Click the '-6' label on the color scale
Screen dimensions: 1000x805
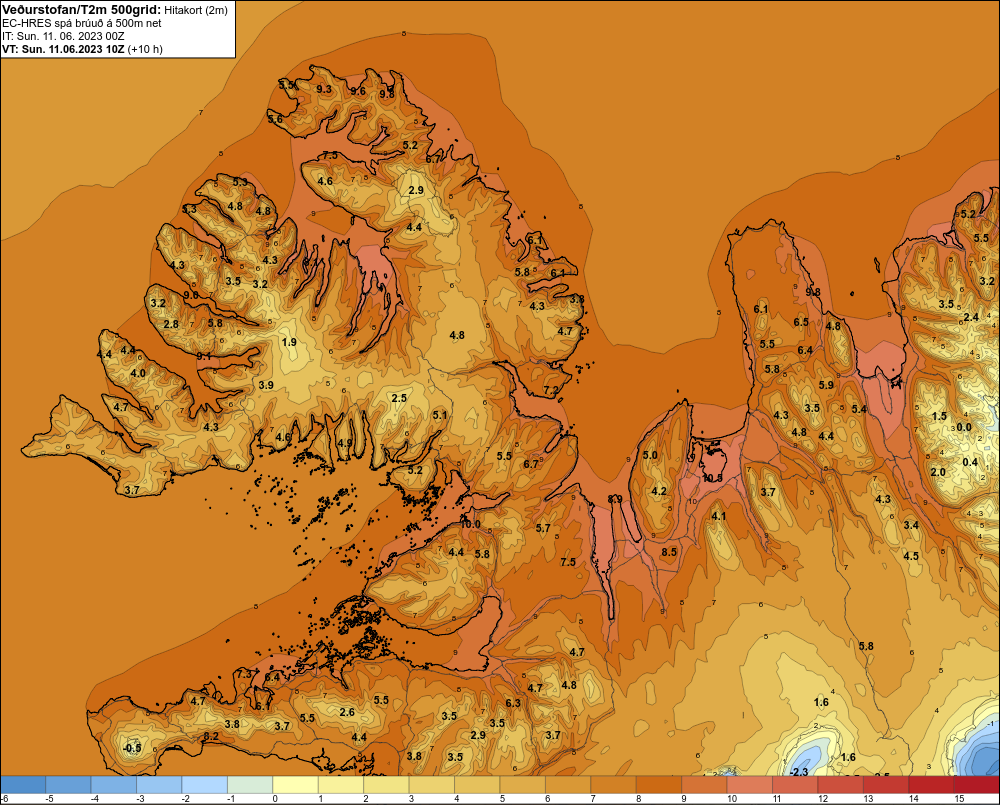point(4,799)
